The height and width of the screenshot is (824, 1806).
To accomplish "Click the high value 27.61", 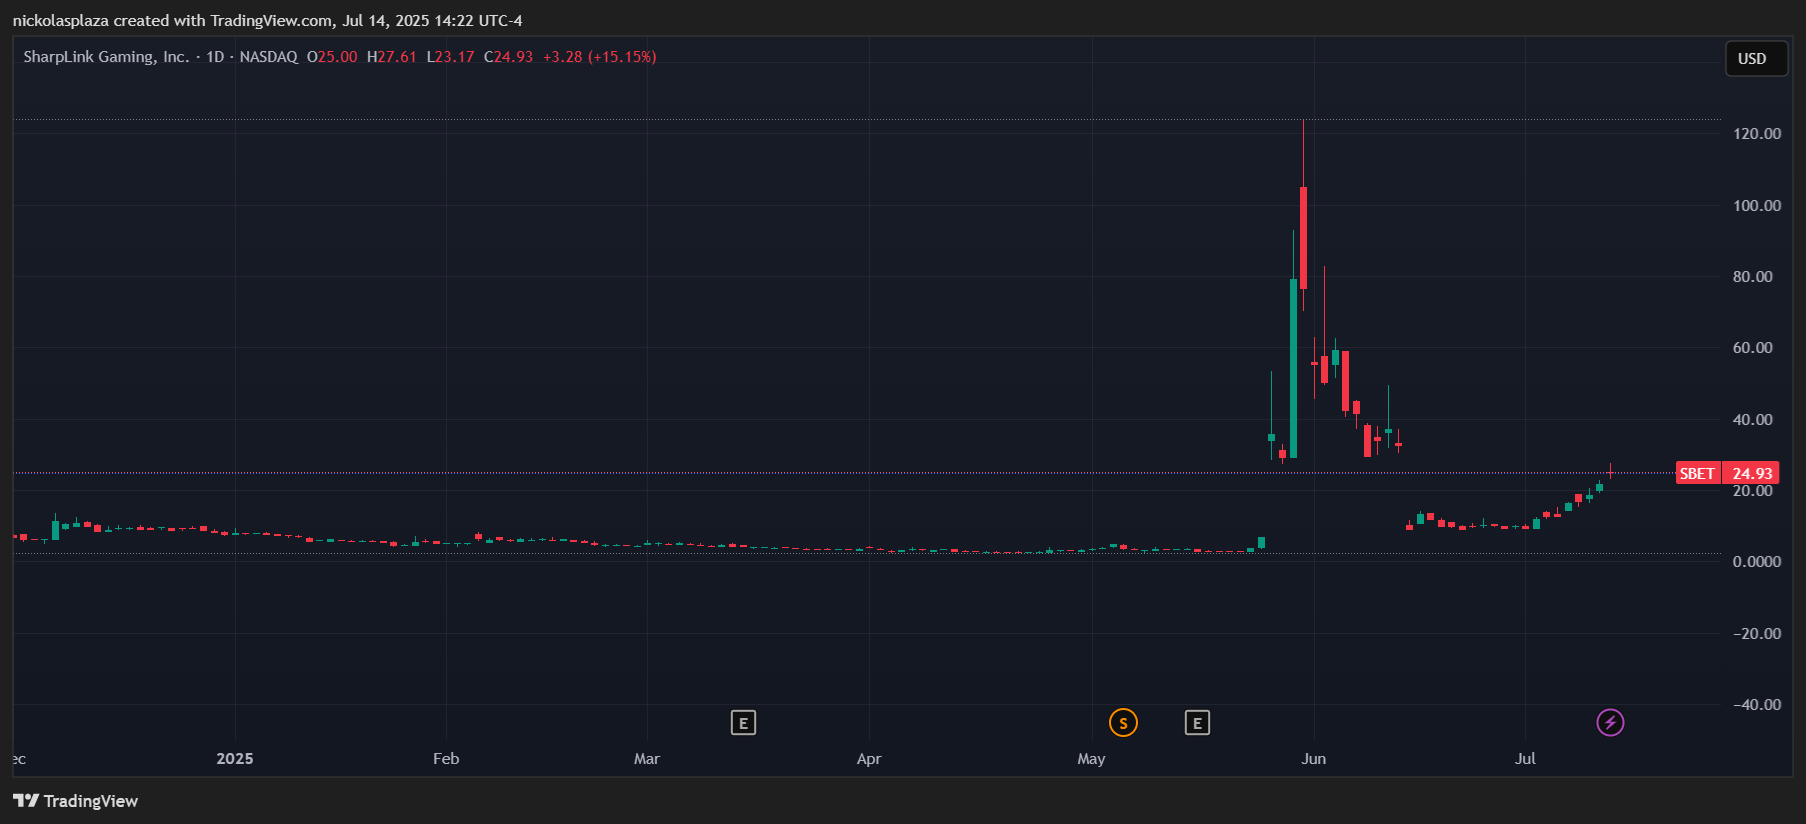I will point(396,57).
